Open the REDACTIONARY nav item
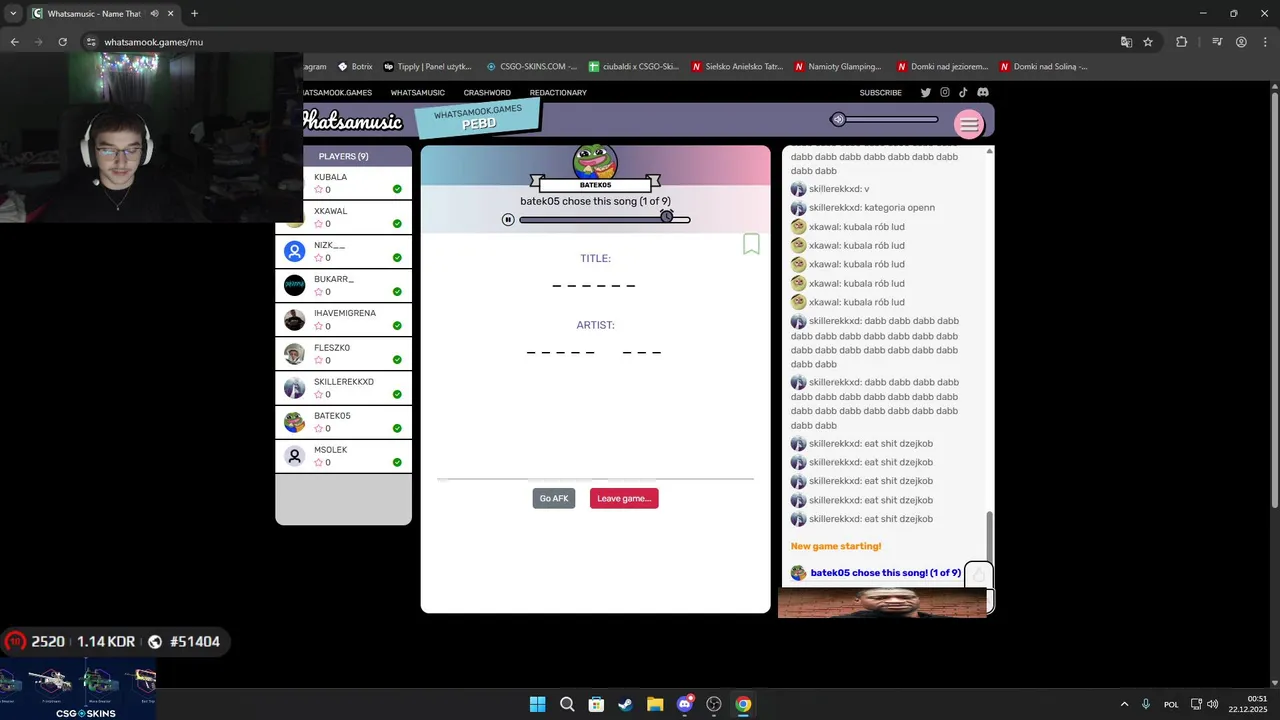The height and width of the screenshot is (720, 1280). 558,93
